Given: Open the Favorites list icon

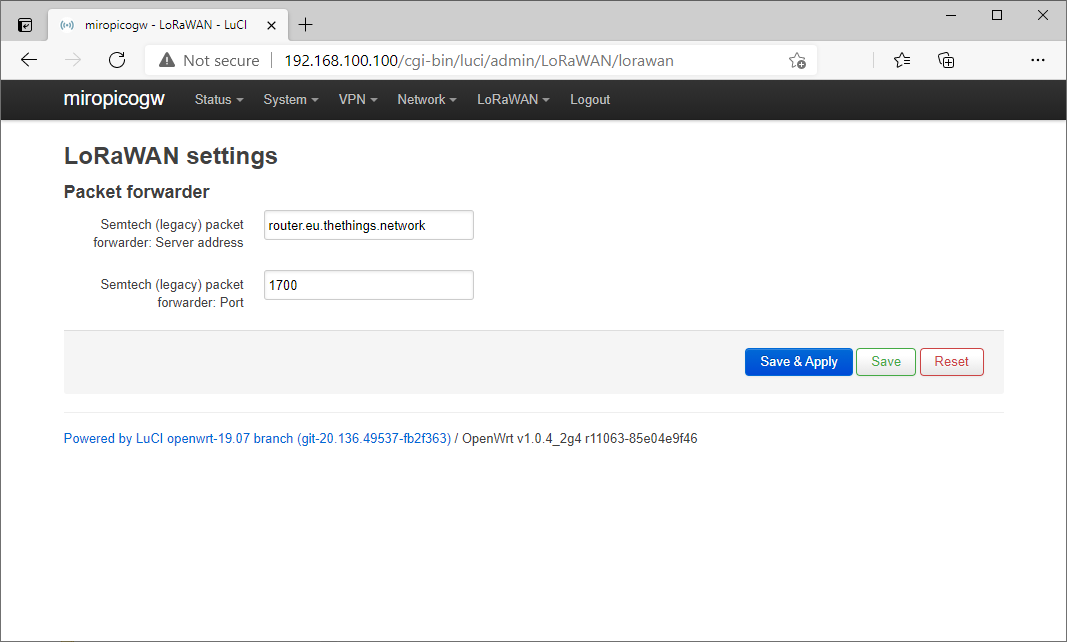Looking at the screenshot, I should [x=902, y=60].
